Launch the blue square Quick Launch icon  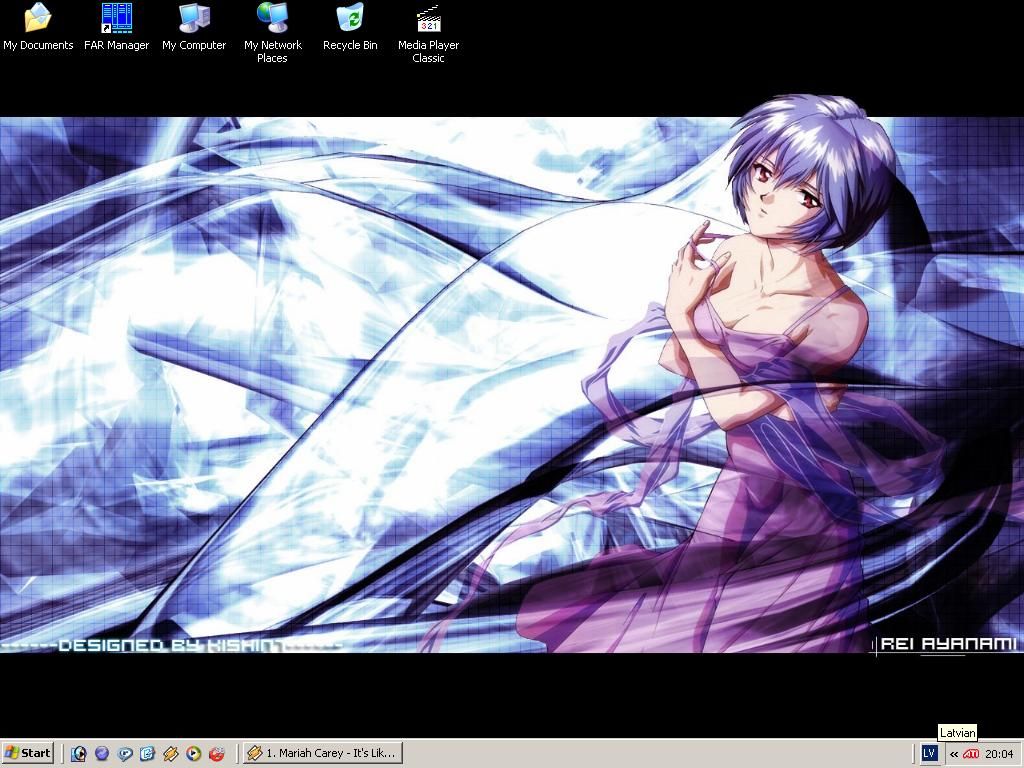point(148,754)
